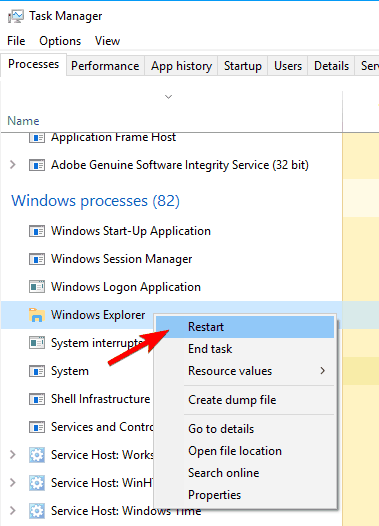Select the System process row text
Screen dimensions: 379x526
(x=70, y=371)
